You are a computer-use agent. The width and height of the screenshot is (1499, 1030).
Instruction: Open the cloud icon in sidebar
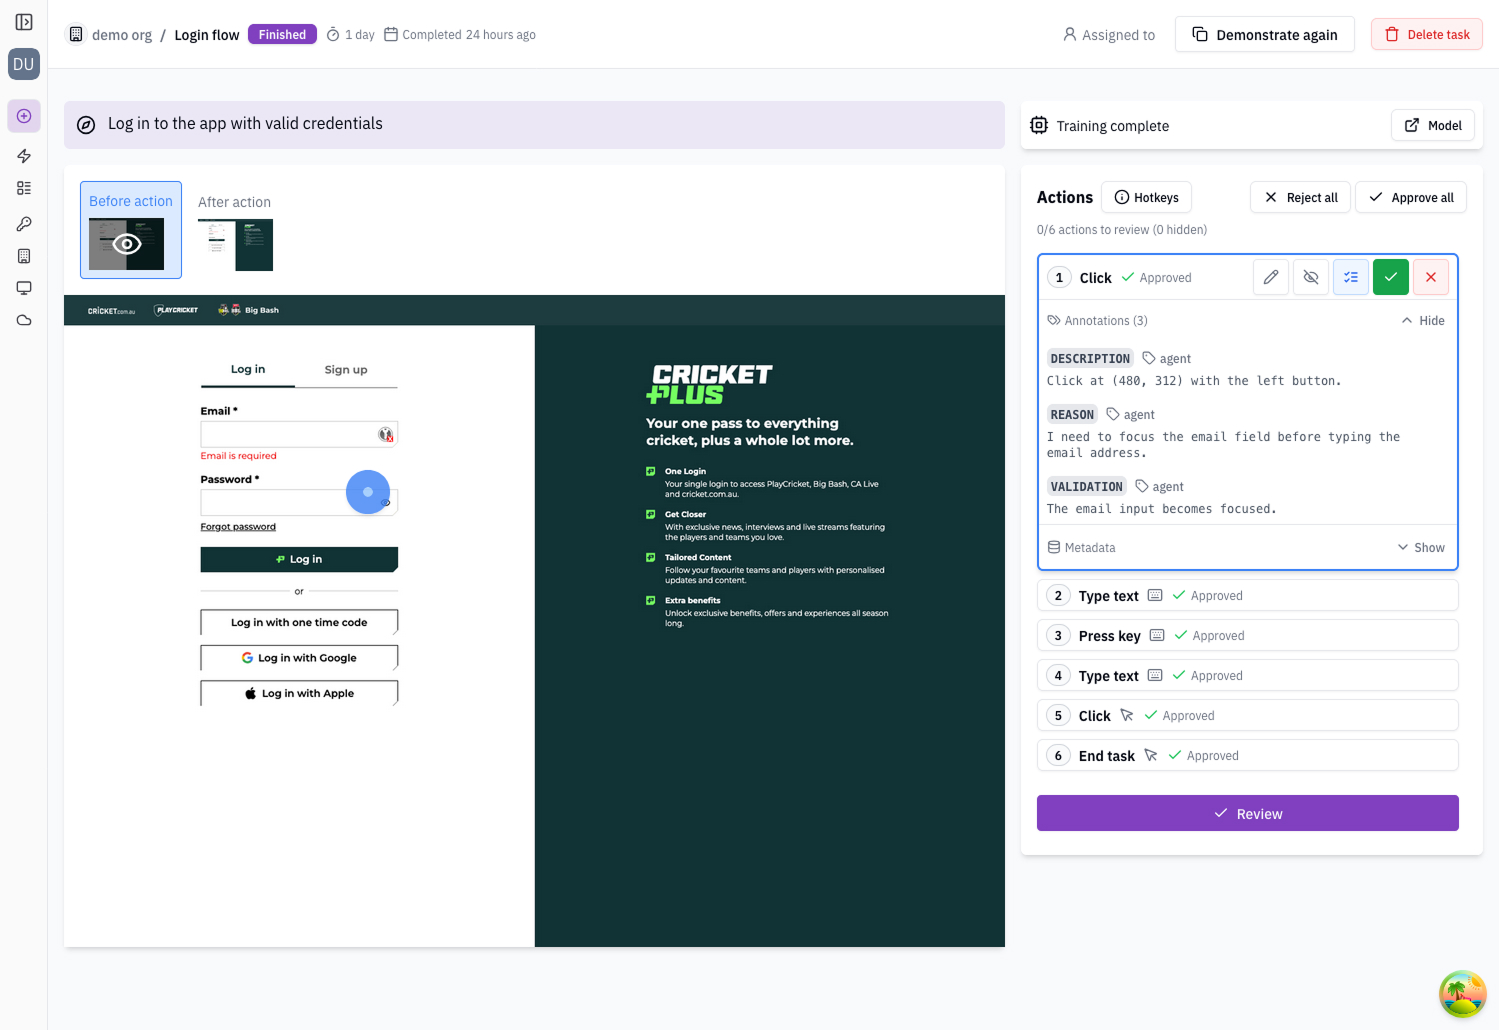pyautogui.click(x=24, y=320)
